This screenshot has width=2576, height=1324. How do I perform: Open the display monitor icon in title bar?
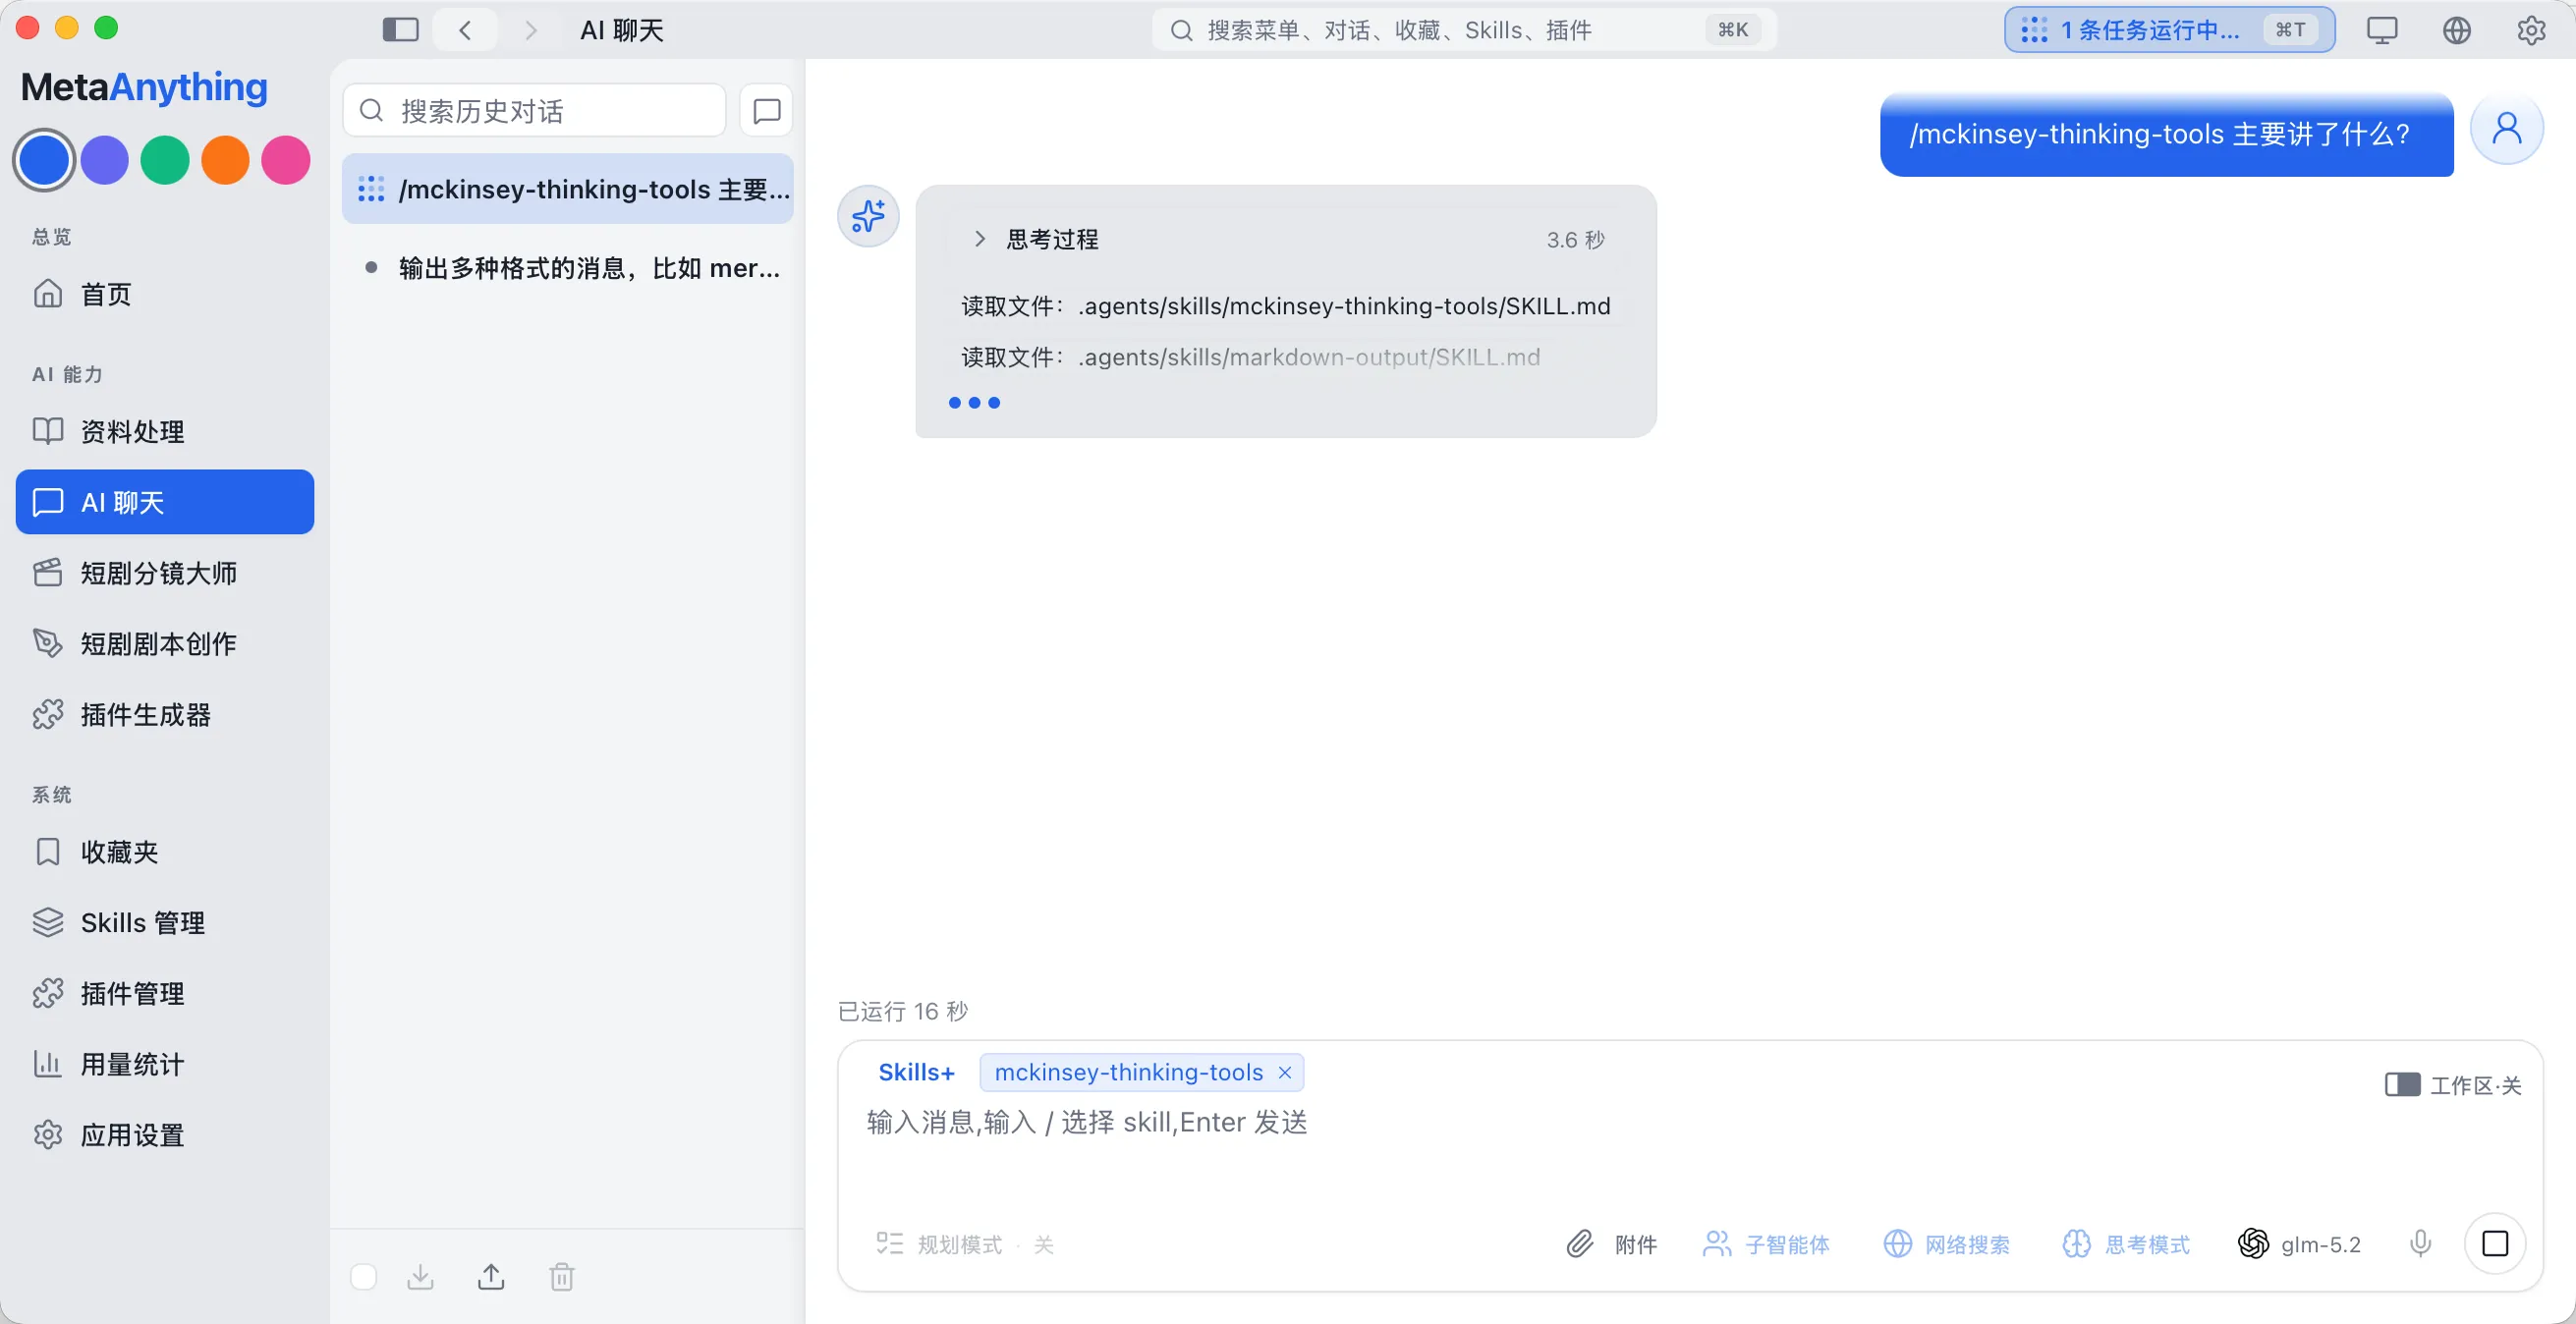pyautogui.click(x=2382, y=30)
